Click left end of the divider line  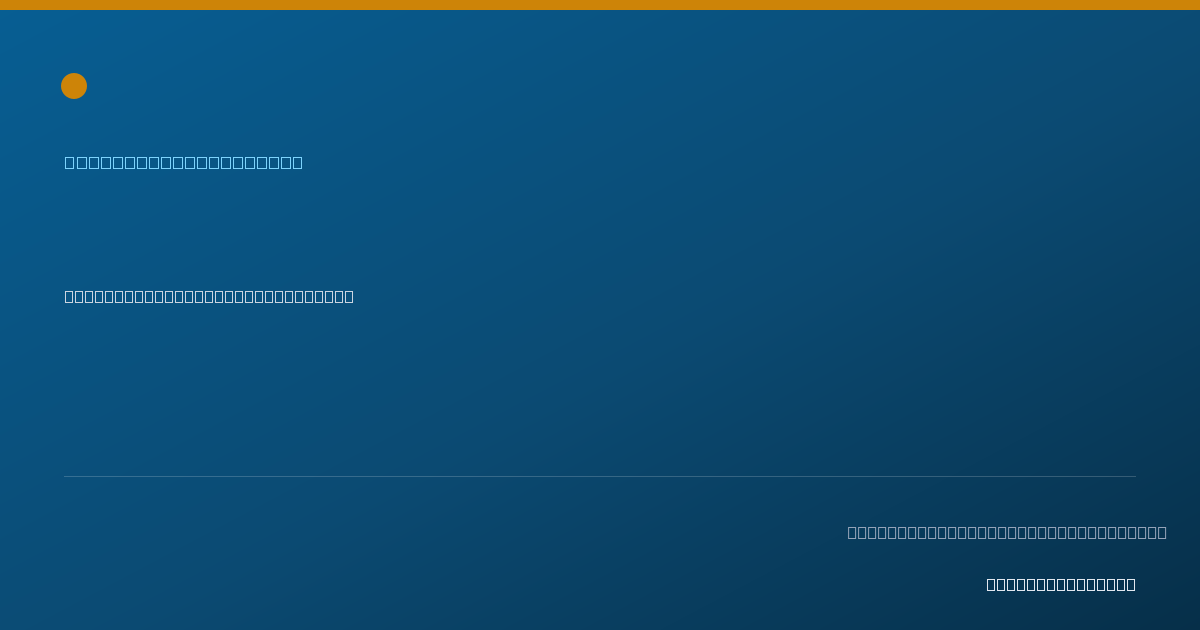click(x=66, y=476)
